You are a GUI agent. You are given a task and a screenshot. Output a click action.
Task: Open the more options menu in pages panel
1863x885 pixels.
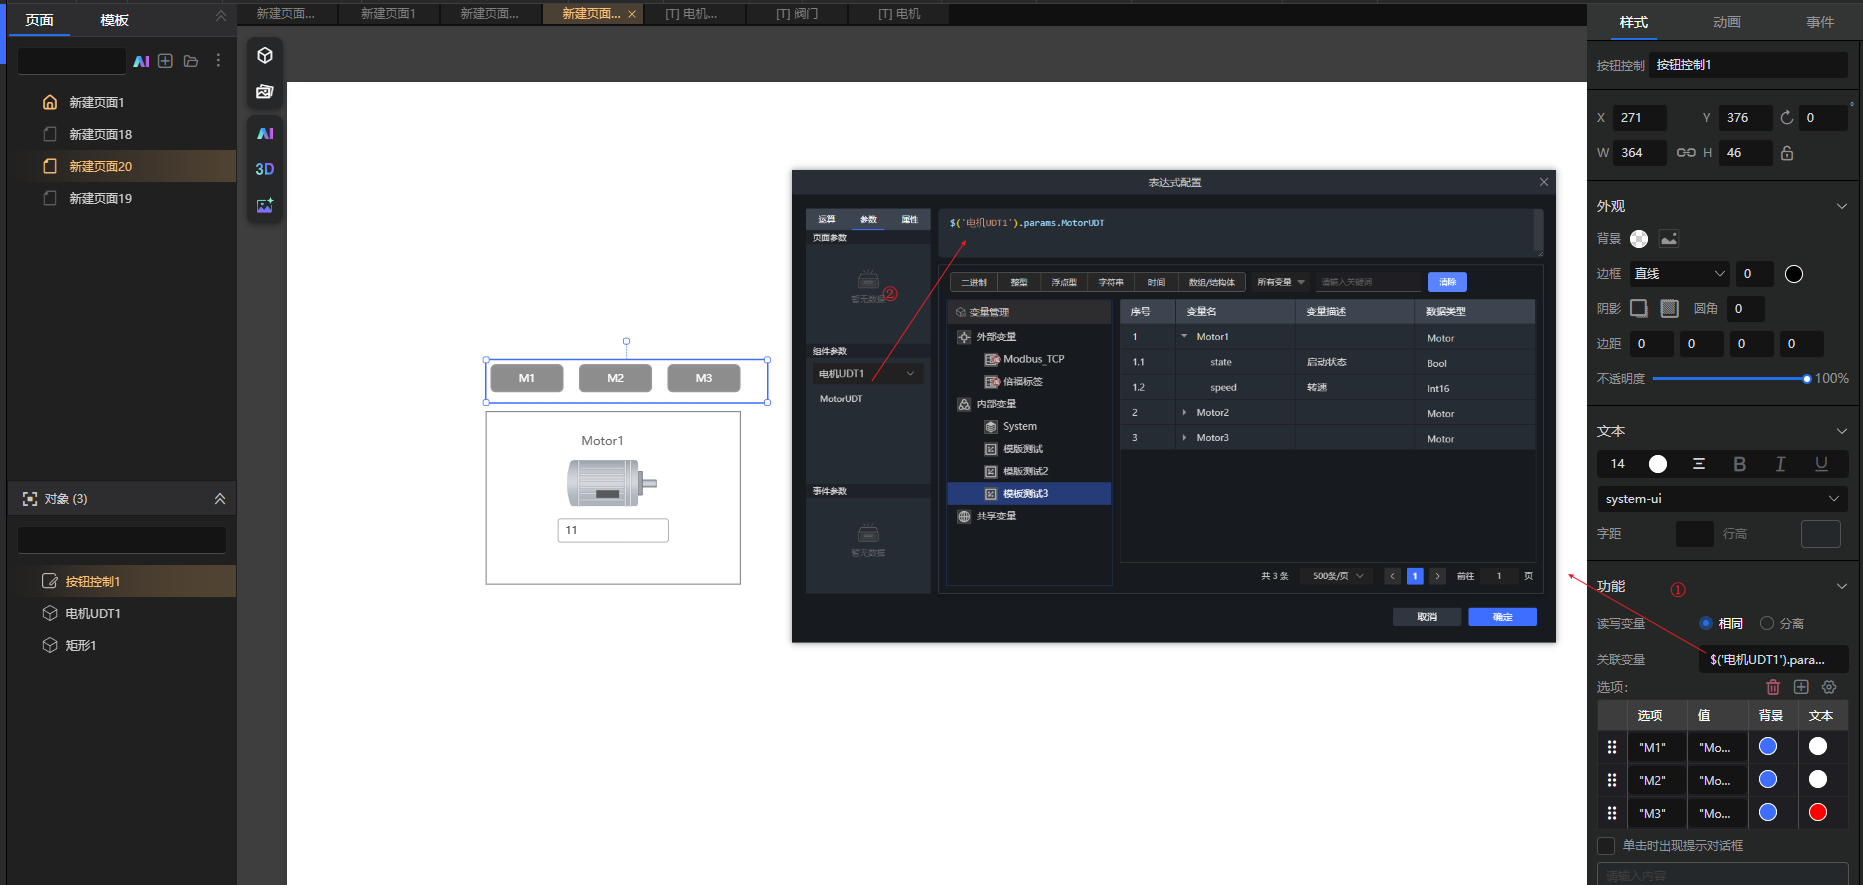click(x=218, y=61)
